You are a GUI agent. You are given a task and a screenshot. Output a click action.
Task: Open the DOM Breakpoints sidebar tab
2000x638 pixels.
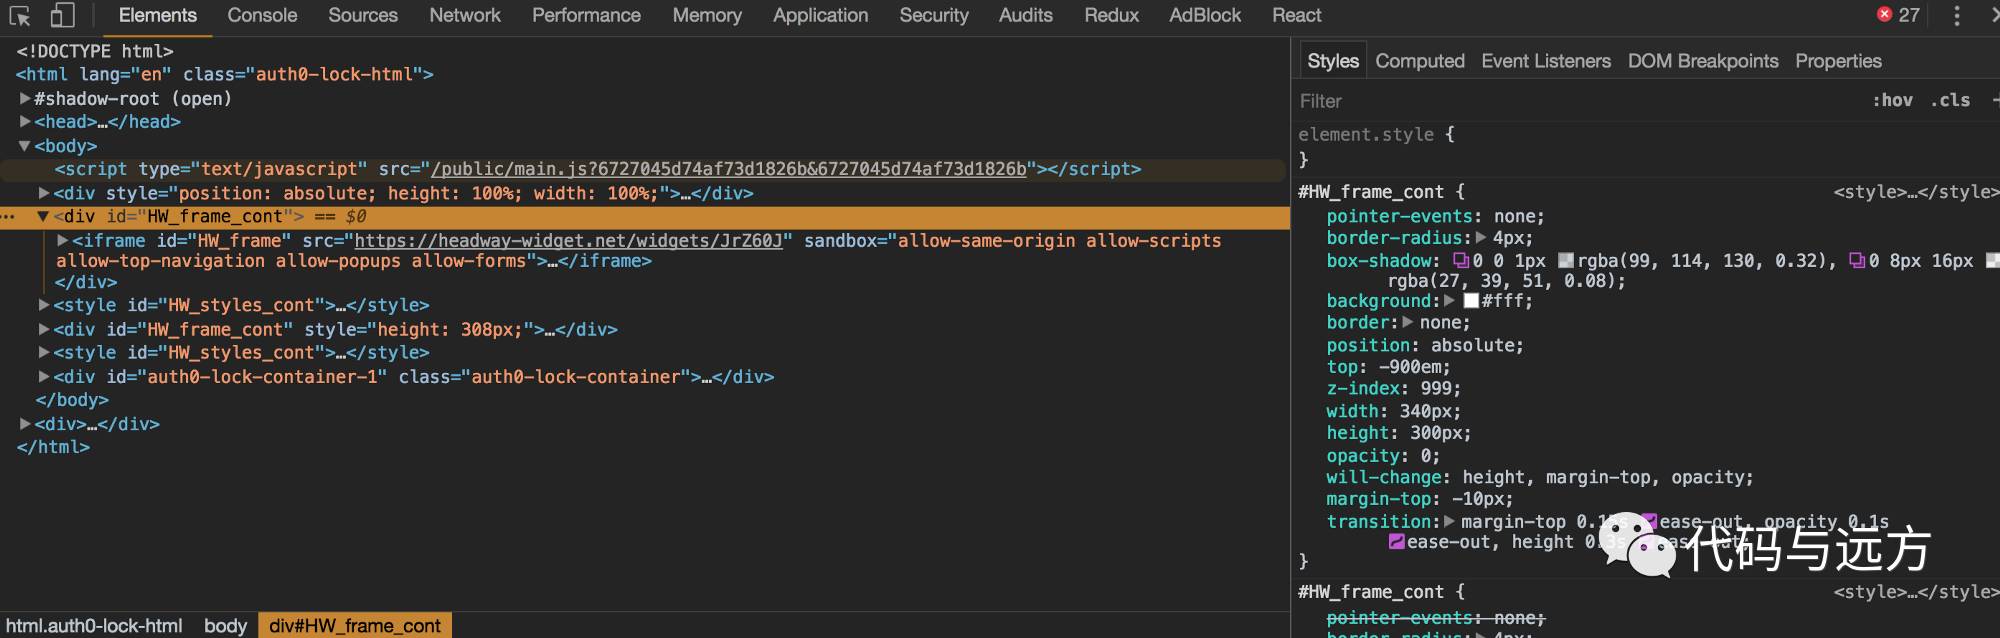coord(1703,61)
